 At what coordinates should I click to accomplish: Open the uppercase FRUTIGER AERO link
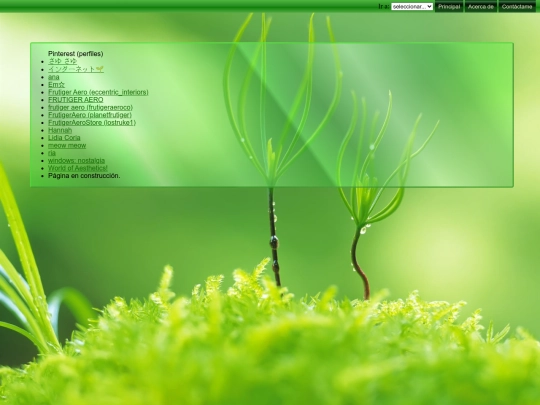(75, 100)
